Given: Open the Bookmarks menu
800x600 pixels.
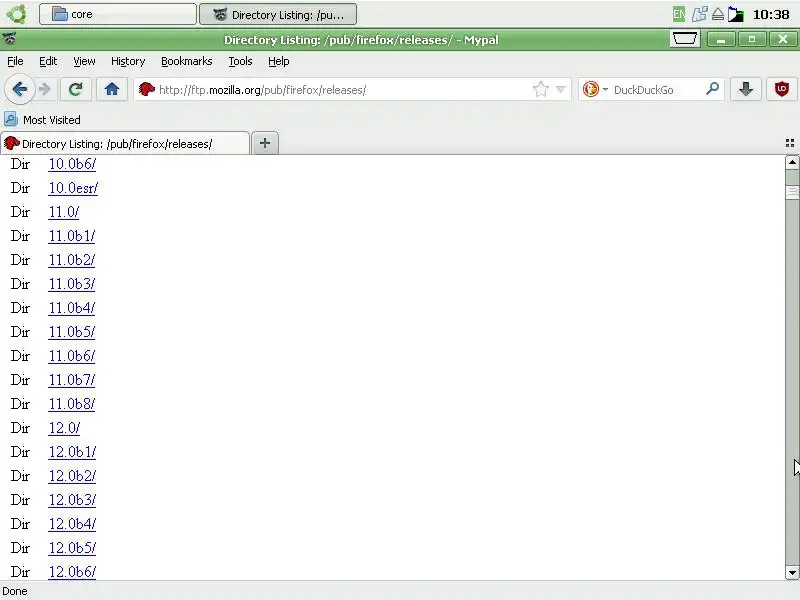Looking at the screenshot, I should pyautogui.click(x=187, y=61).
